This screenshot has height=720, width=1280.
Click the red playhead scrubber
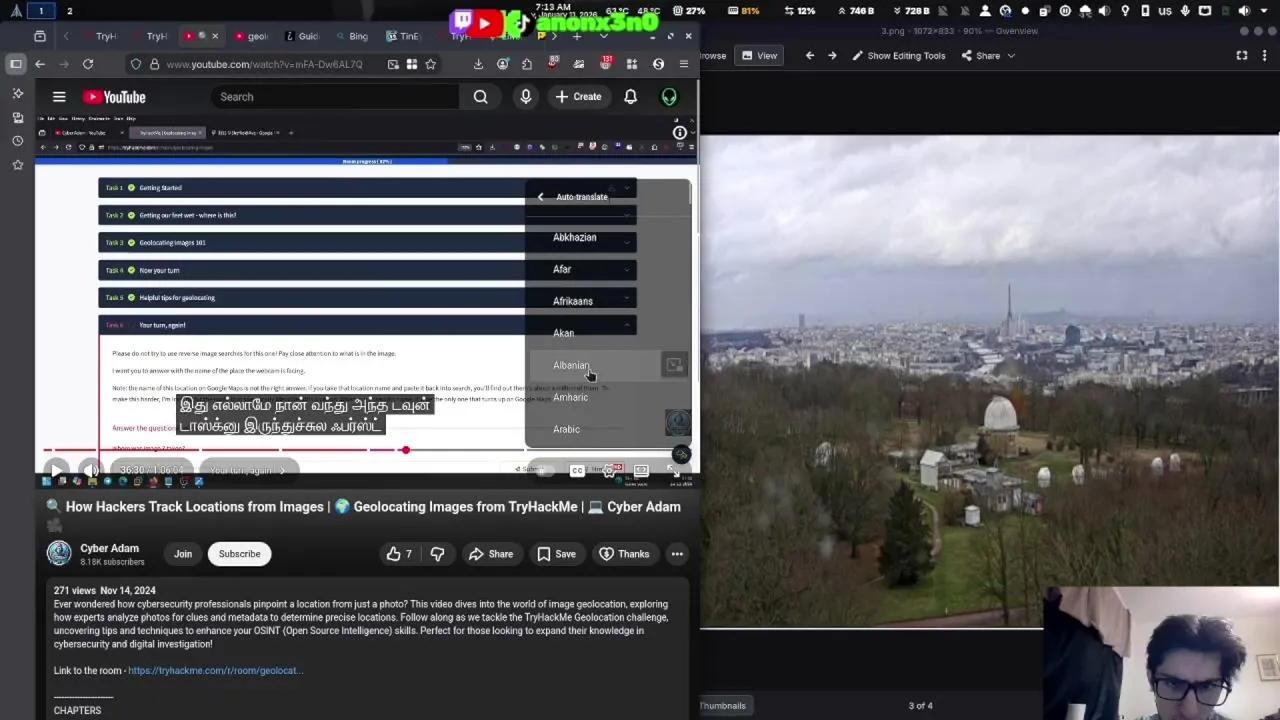tap(405, 450)
